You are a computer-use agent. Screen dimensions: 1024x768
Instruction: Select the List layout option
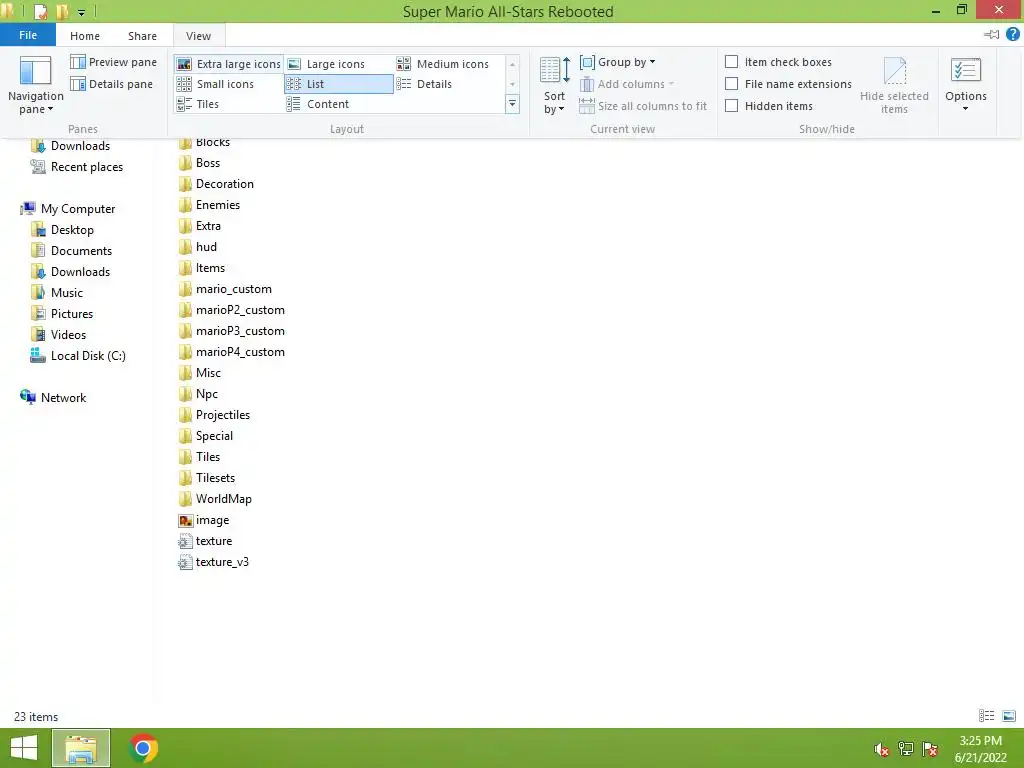coord(338,84)
